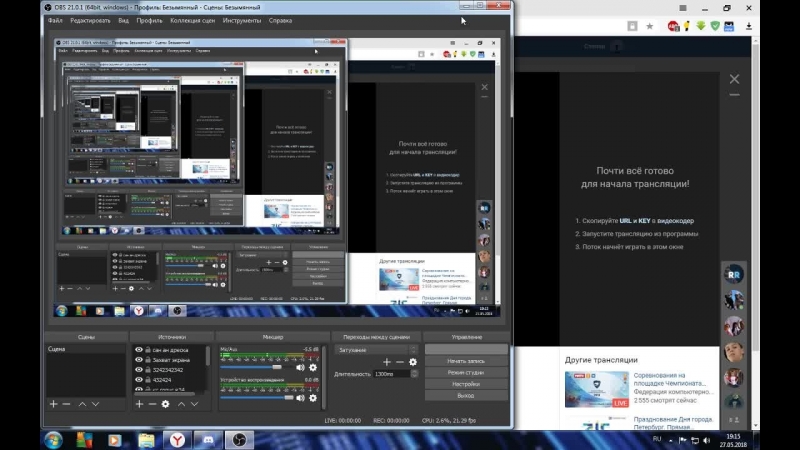Image resolution: width=800 pixels, height=450 pixels.
Task: Move the selected source up
Action: tap(181, 404)
